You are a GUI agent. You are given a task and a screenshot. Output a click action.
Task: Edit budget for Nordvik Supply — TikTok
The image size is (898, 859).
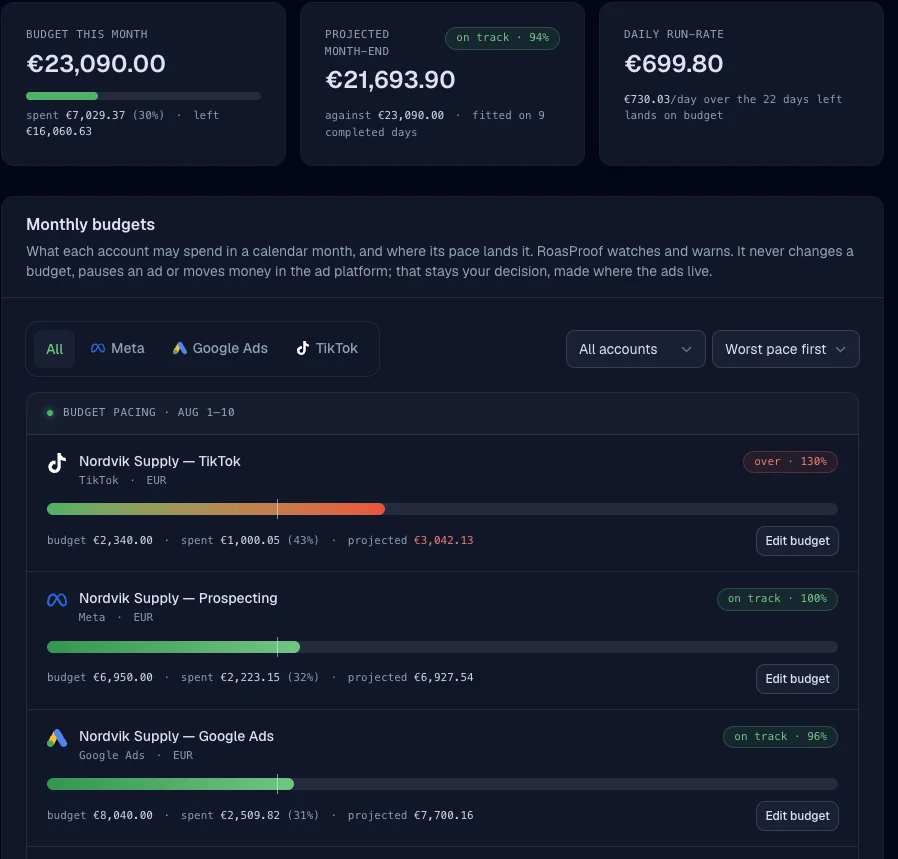(797, 541)
